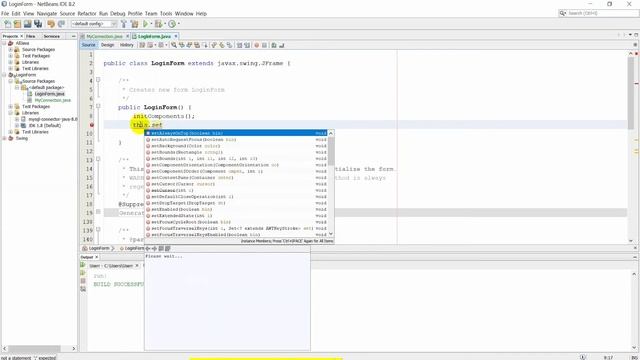This screenshot has width=640, height=360.
Task: Collapse the AllJava project node
Action: [x=4, y=43]
